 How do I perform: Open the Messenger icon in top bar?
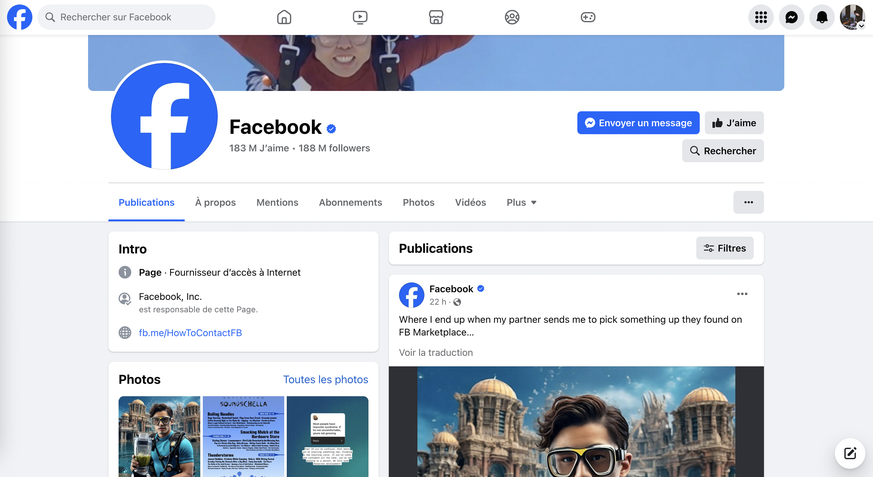click(791, 17)
